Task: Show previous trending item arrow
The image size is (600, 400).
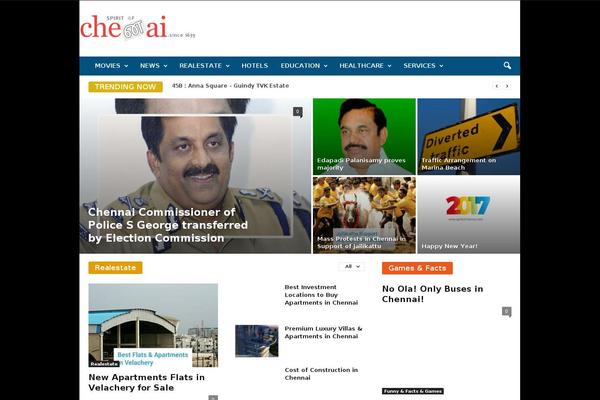Action: pos(497,86)
